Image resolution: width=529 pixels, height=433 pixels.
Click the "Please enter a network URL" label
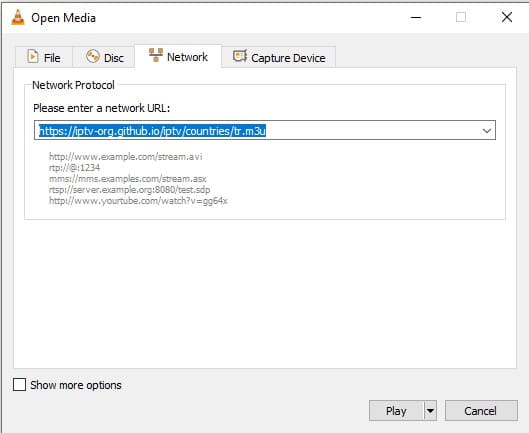pos(102,108)
